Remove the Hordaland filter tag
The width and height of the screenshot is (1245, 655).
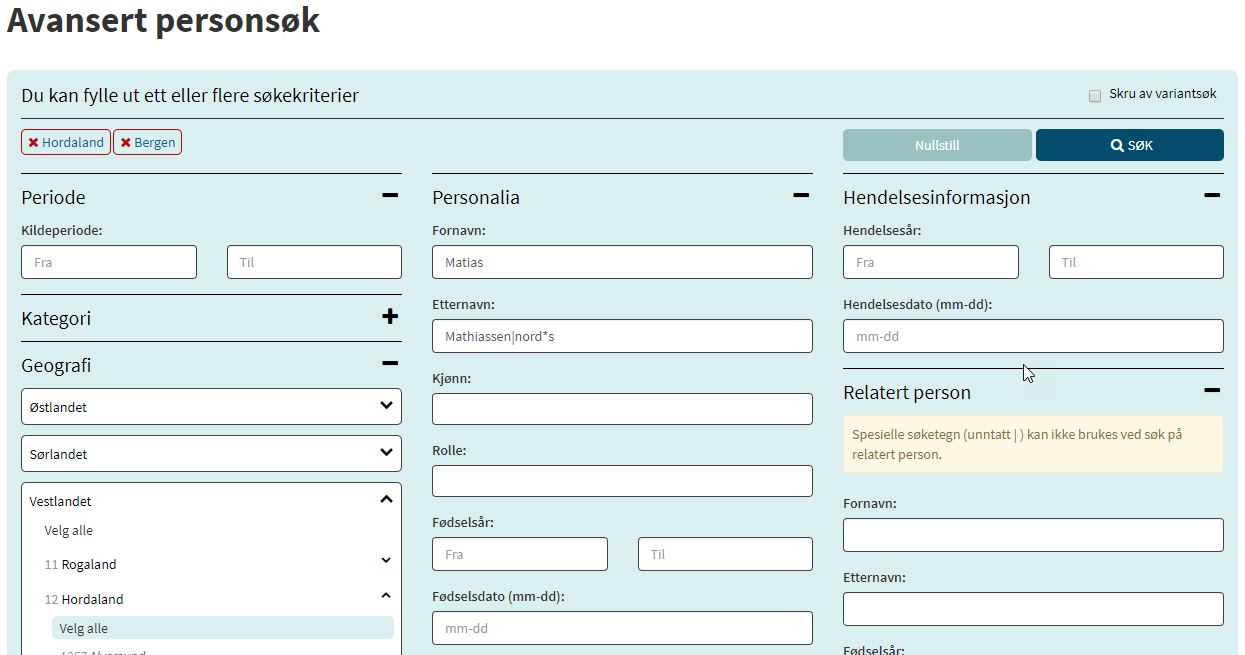tap(33, 143)
